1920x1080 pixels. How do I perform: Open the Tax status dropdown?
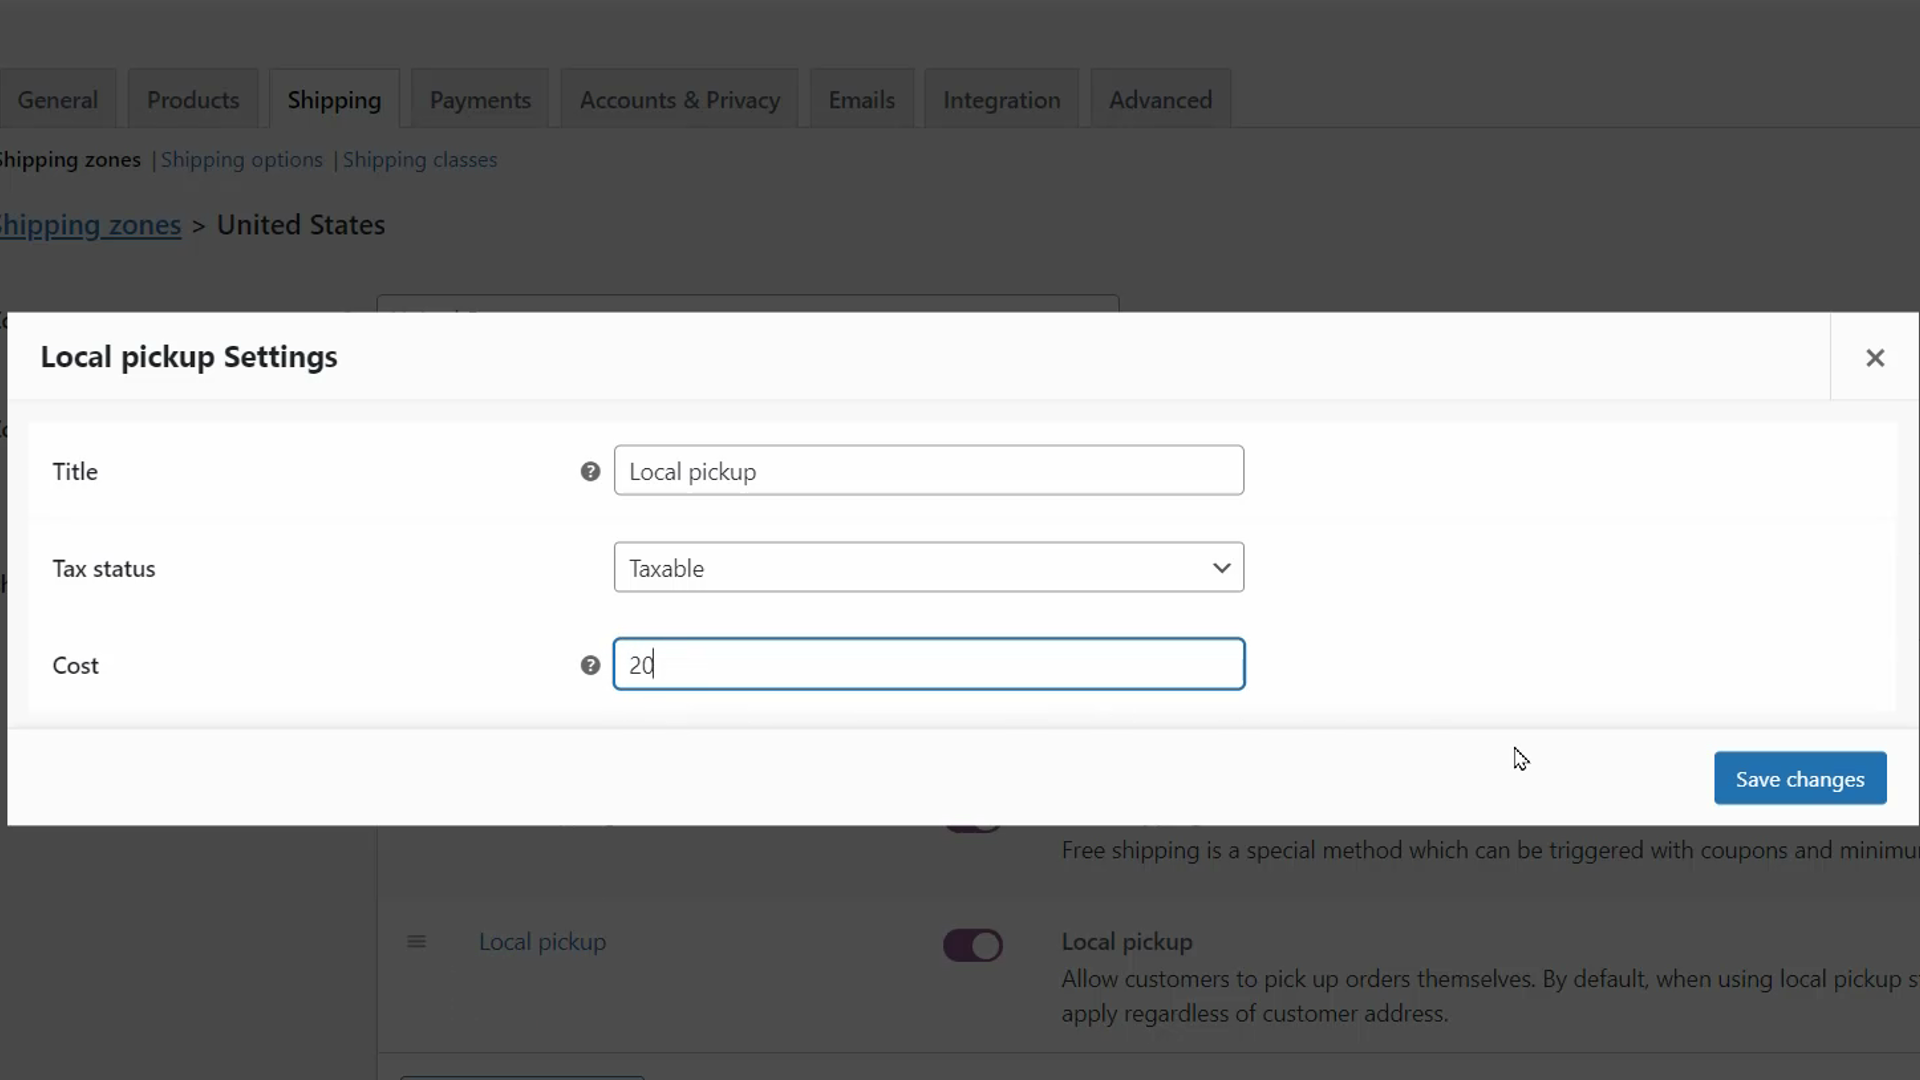(929, 568)
